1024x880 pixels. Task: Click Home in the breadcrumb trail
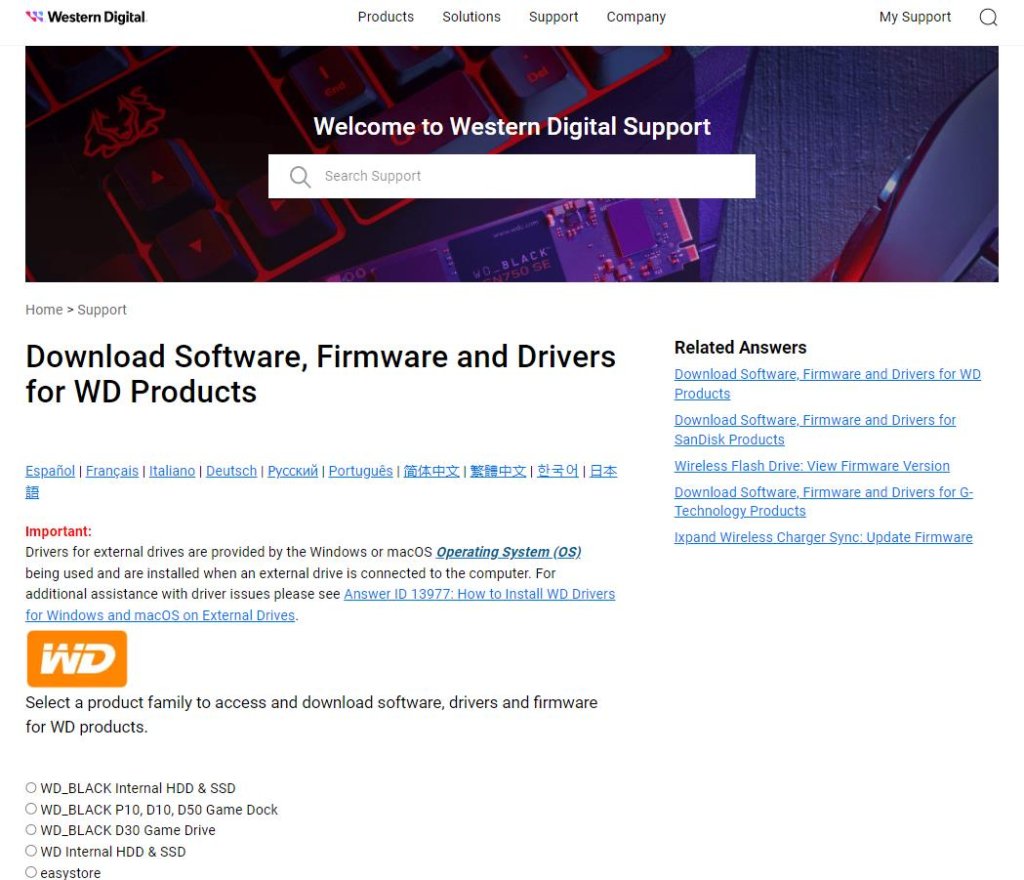pyautogui.click(x=43, y=309)
